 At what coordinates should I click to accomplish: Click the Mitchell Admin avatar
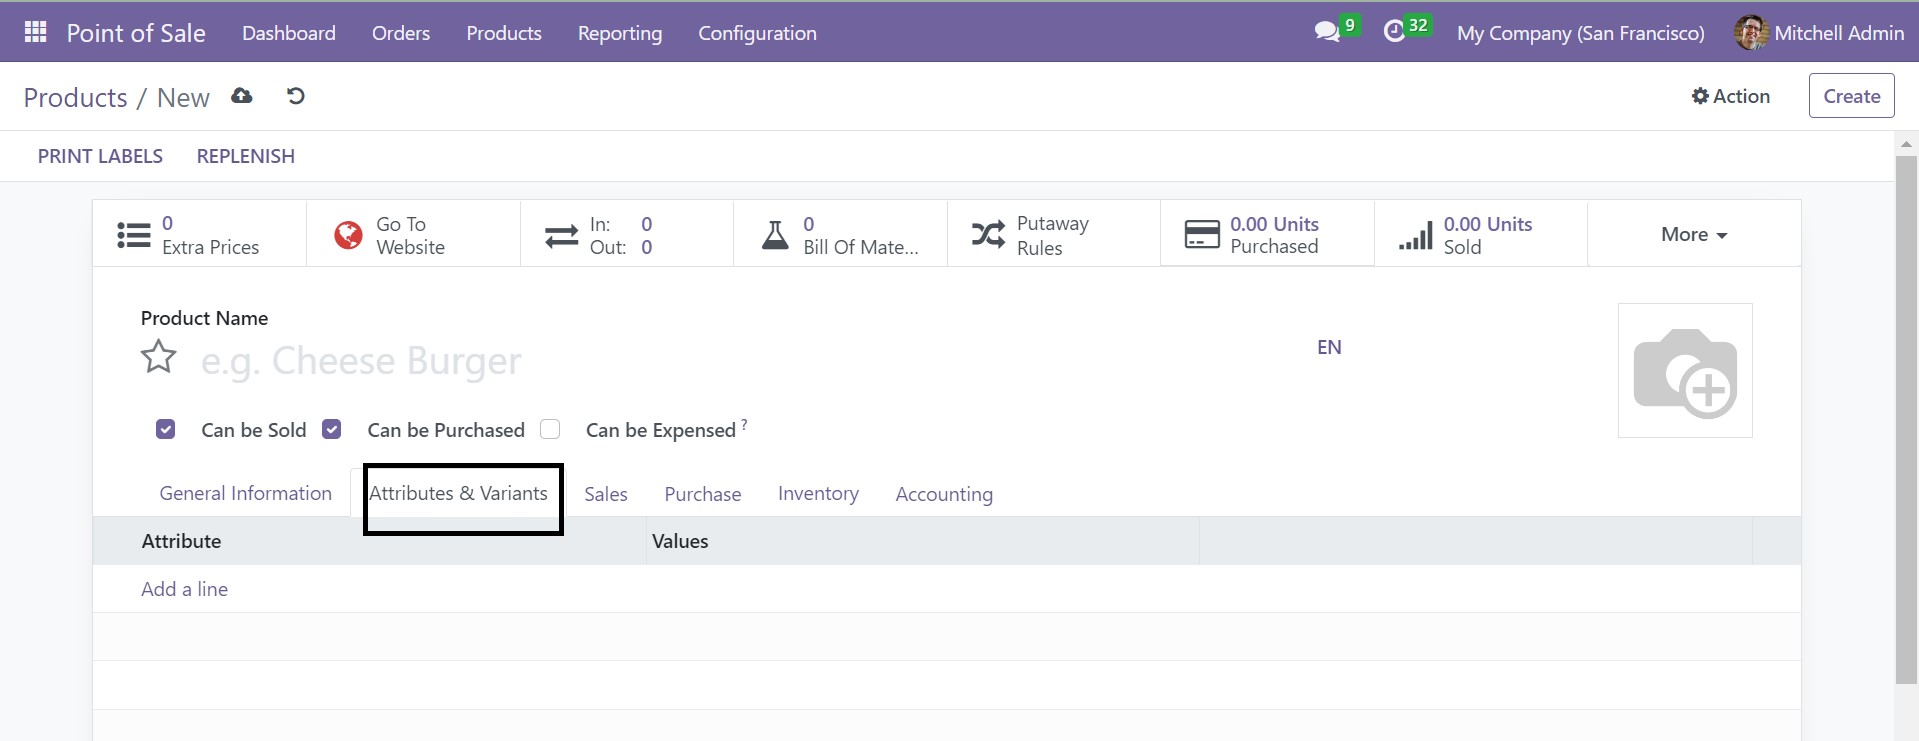1750,32
